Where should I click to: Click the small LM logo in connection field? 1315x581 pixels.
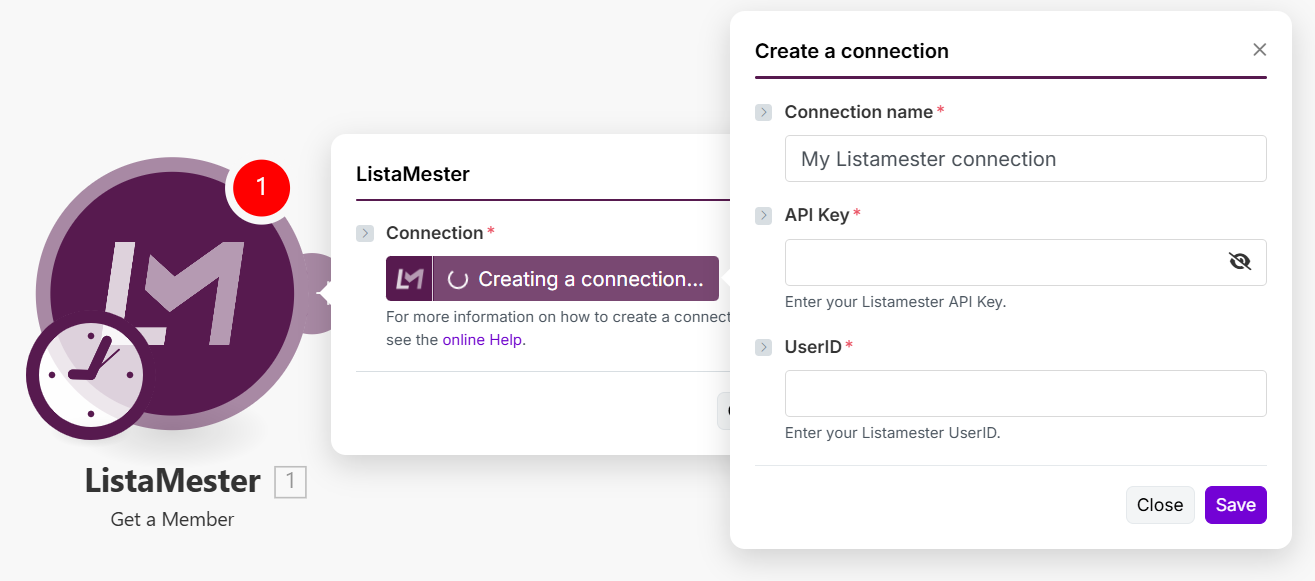(410, 279)
